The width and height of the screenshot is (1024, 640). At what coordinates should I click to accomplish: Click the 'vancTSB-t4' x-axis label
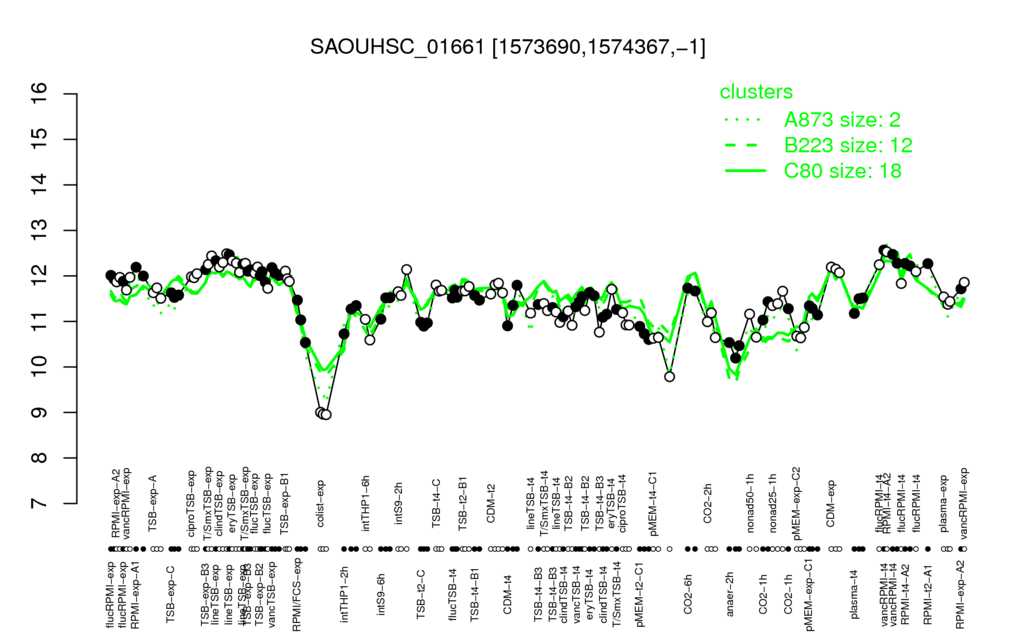tap(576, 593)
